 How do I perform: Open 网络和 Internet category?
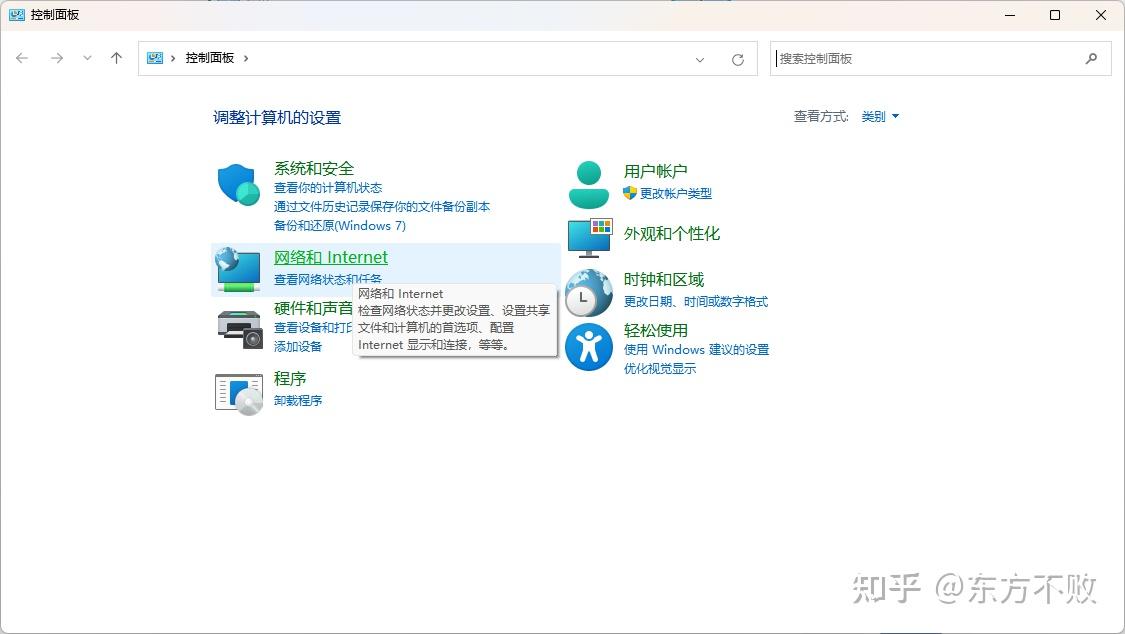(x=331, y=257)
